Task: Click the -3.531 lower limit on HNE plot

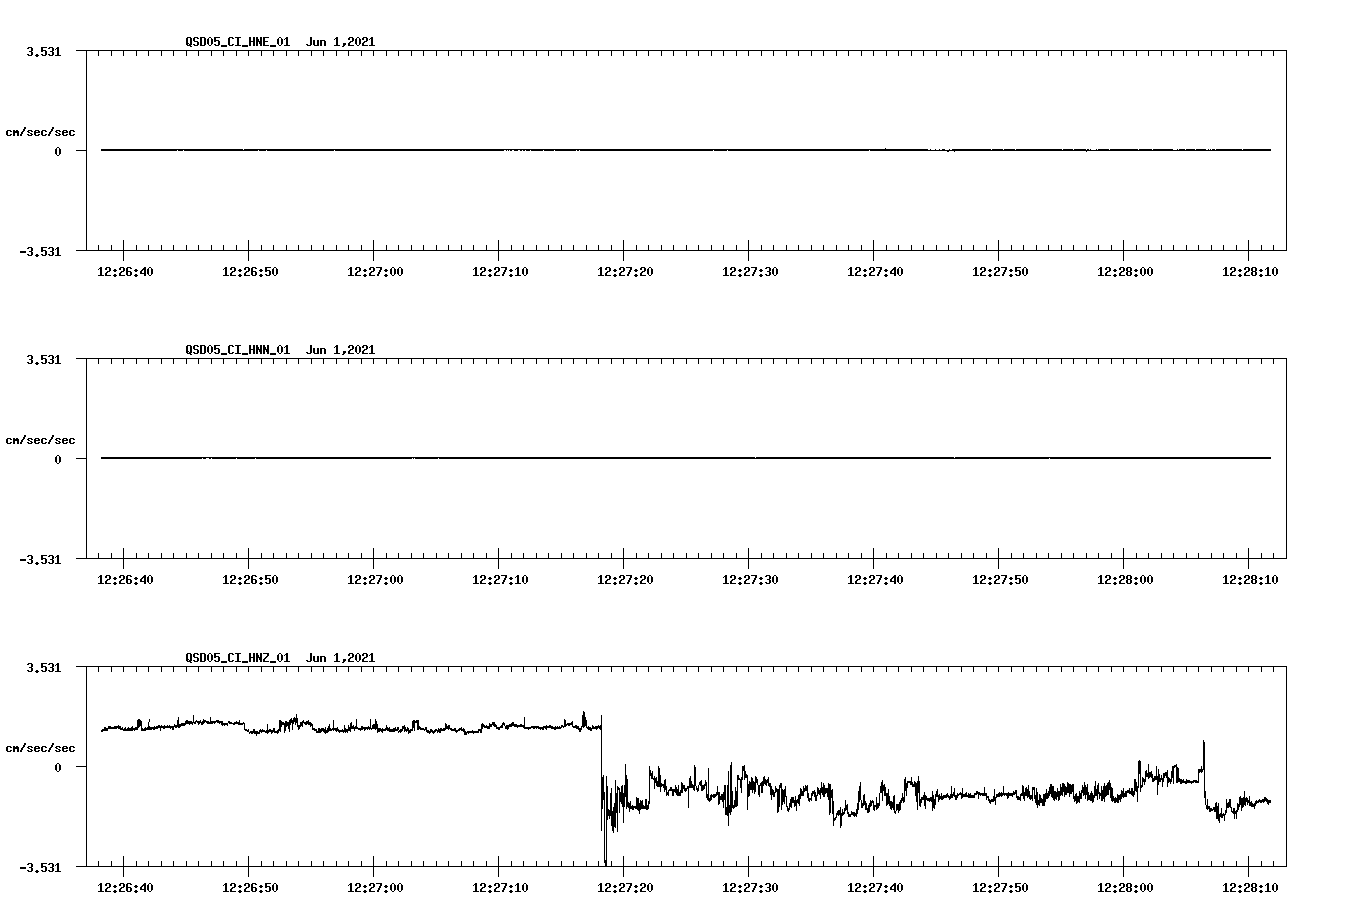Action: [x=40, y=252]
